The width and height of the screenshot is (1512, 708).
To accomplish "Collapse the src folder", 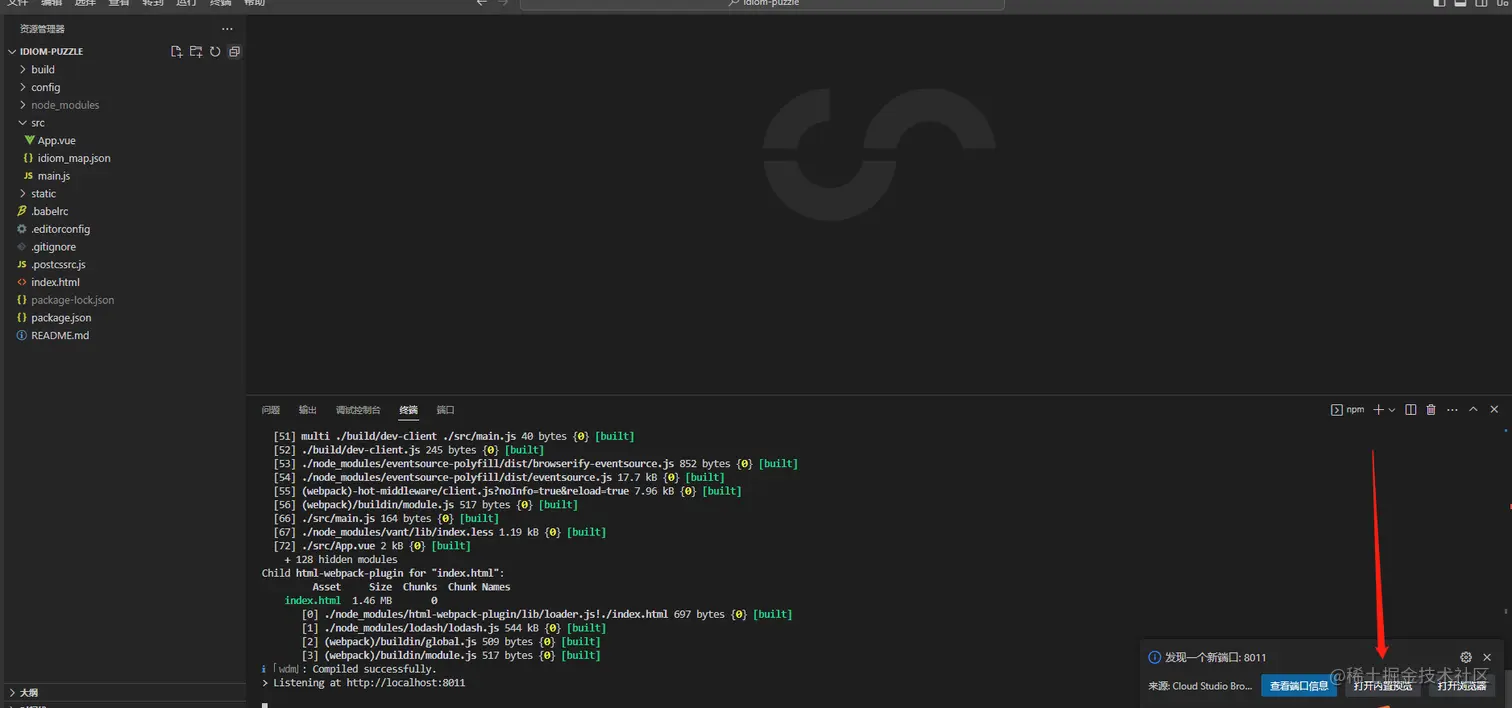I will click(123, 123).
